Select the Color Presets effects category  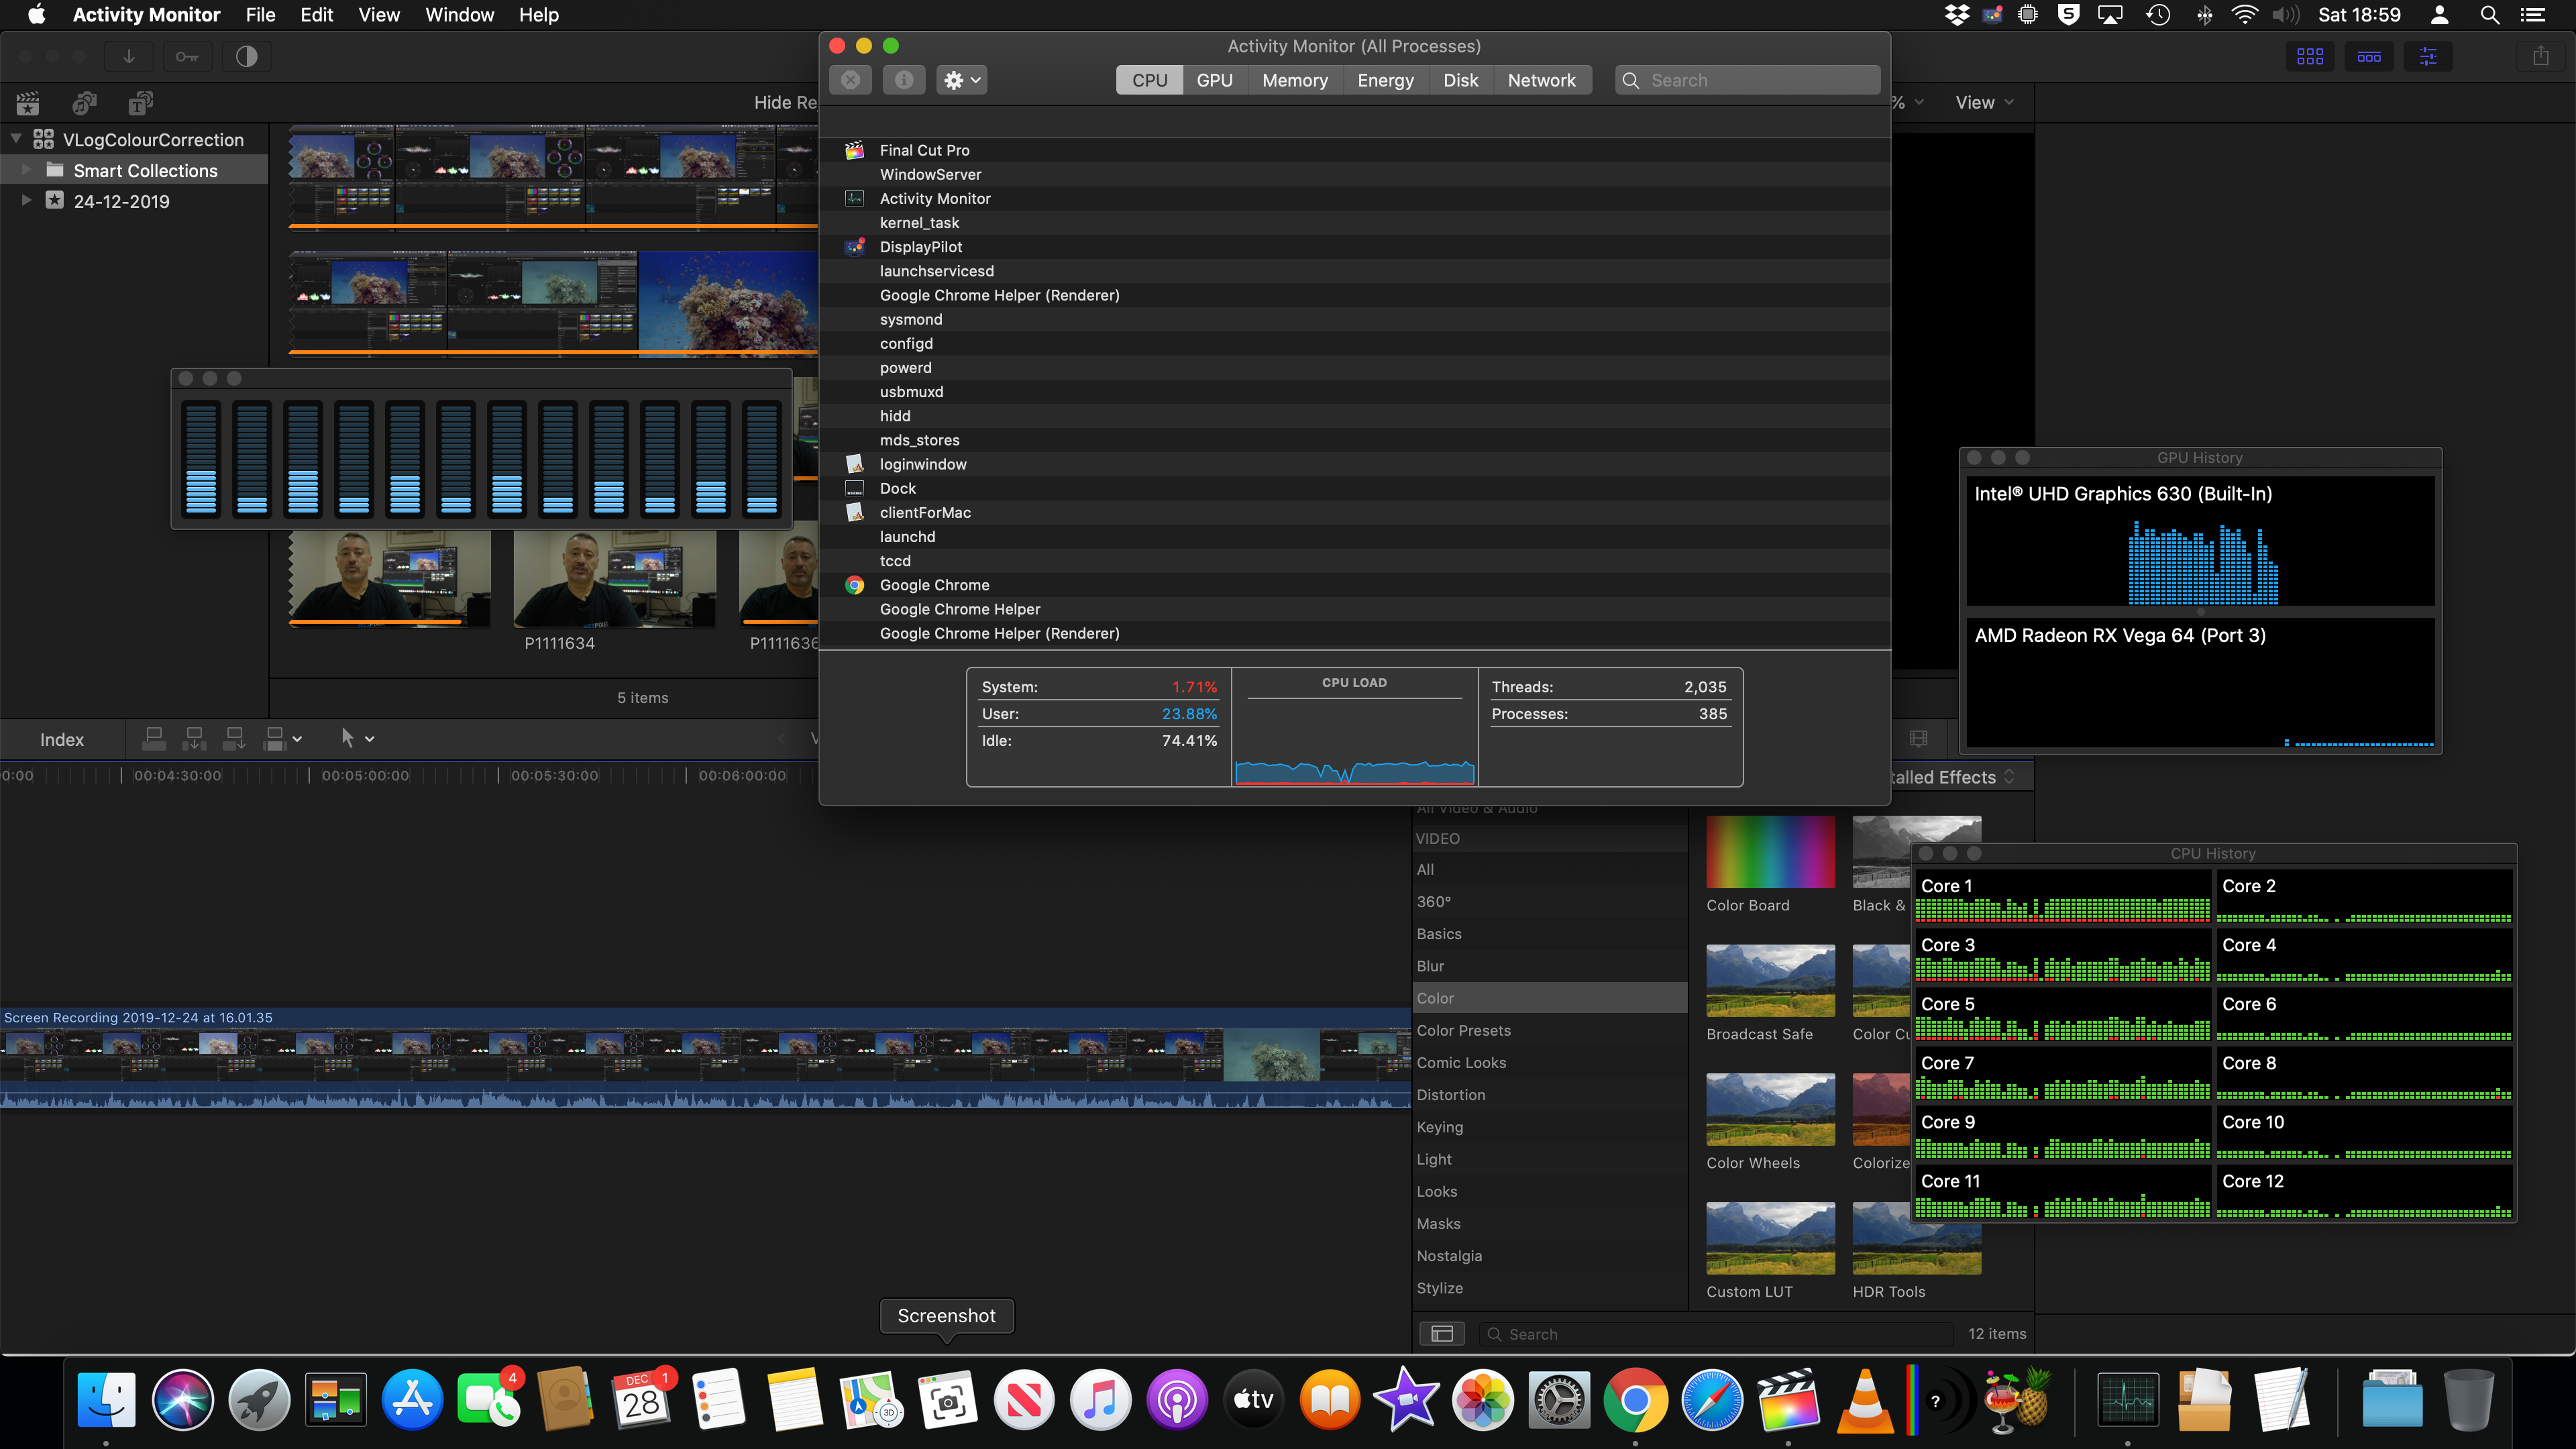pos(1463,1030)
